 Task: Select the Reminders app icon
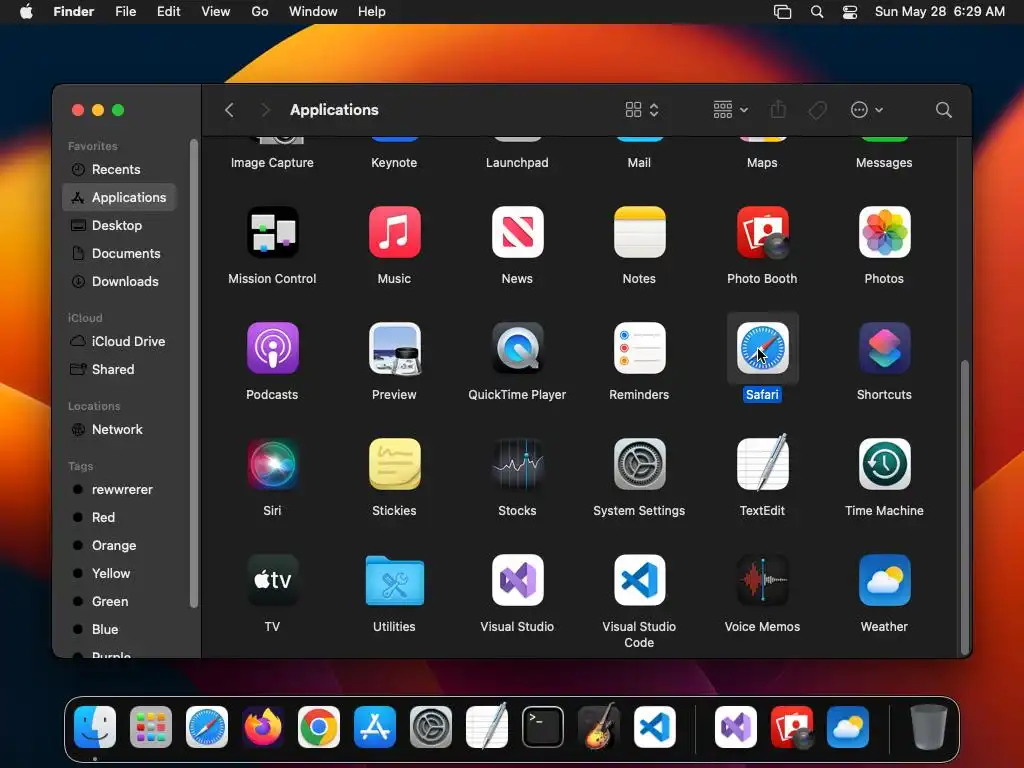pyautogui.click(x=639, y=348)
